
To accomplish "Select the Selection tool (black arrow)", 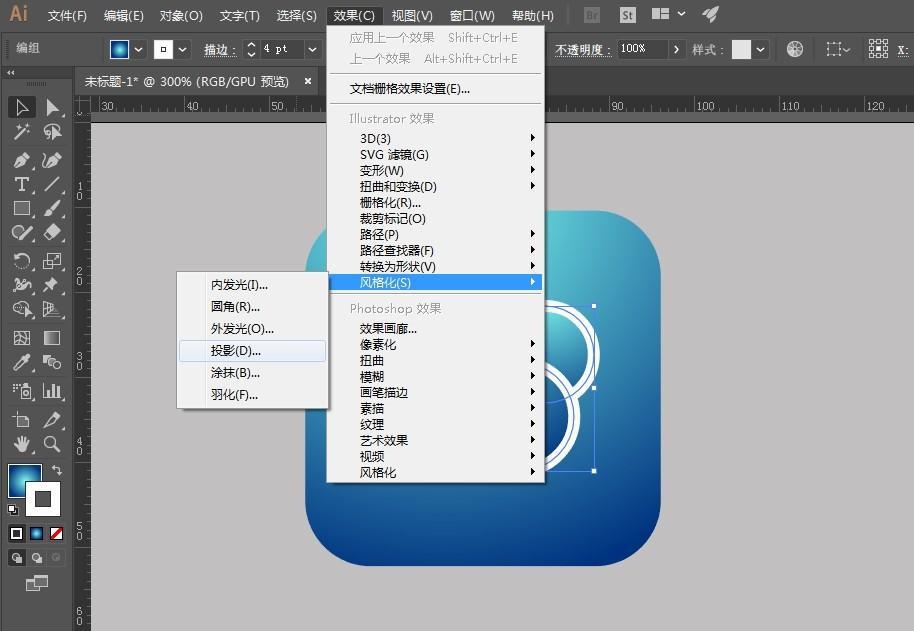I will pos(22,108).
